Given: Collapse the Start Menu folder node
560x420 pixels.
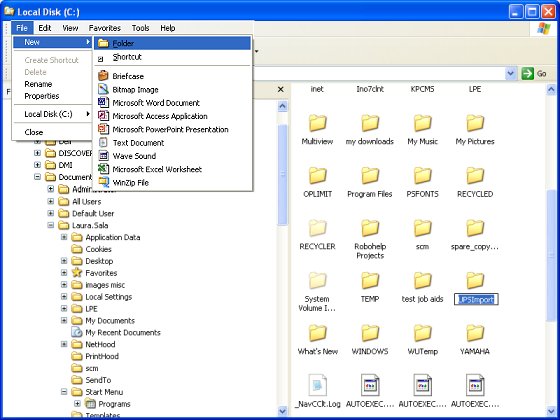Looking at the screenshot, I should point(64,392).
